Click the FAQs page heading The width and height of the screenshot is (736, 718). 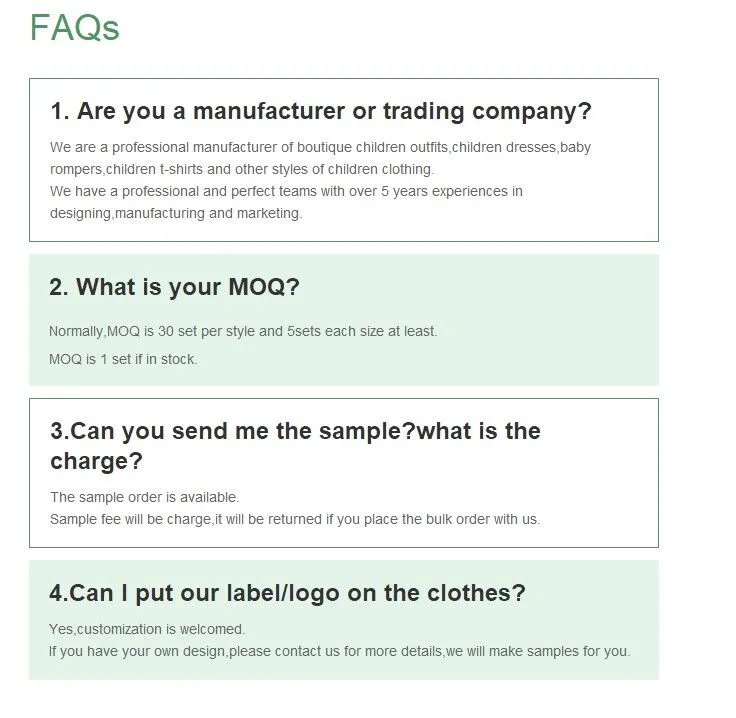pos(74,28)
